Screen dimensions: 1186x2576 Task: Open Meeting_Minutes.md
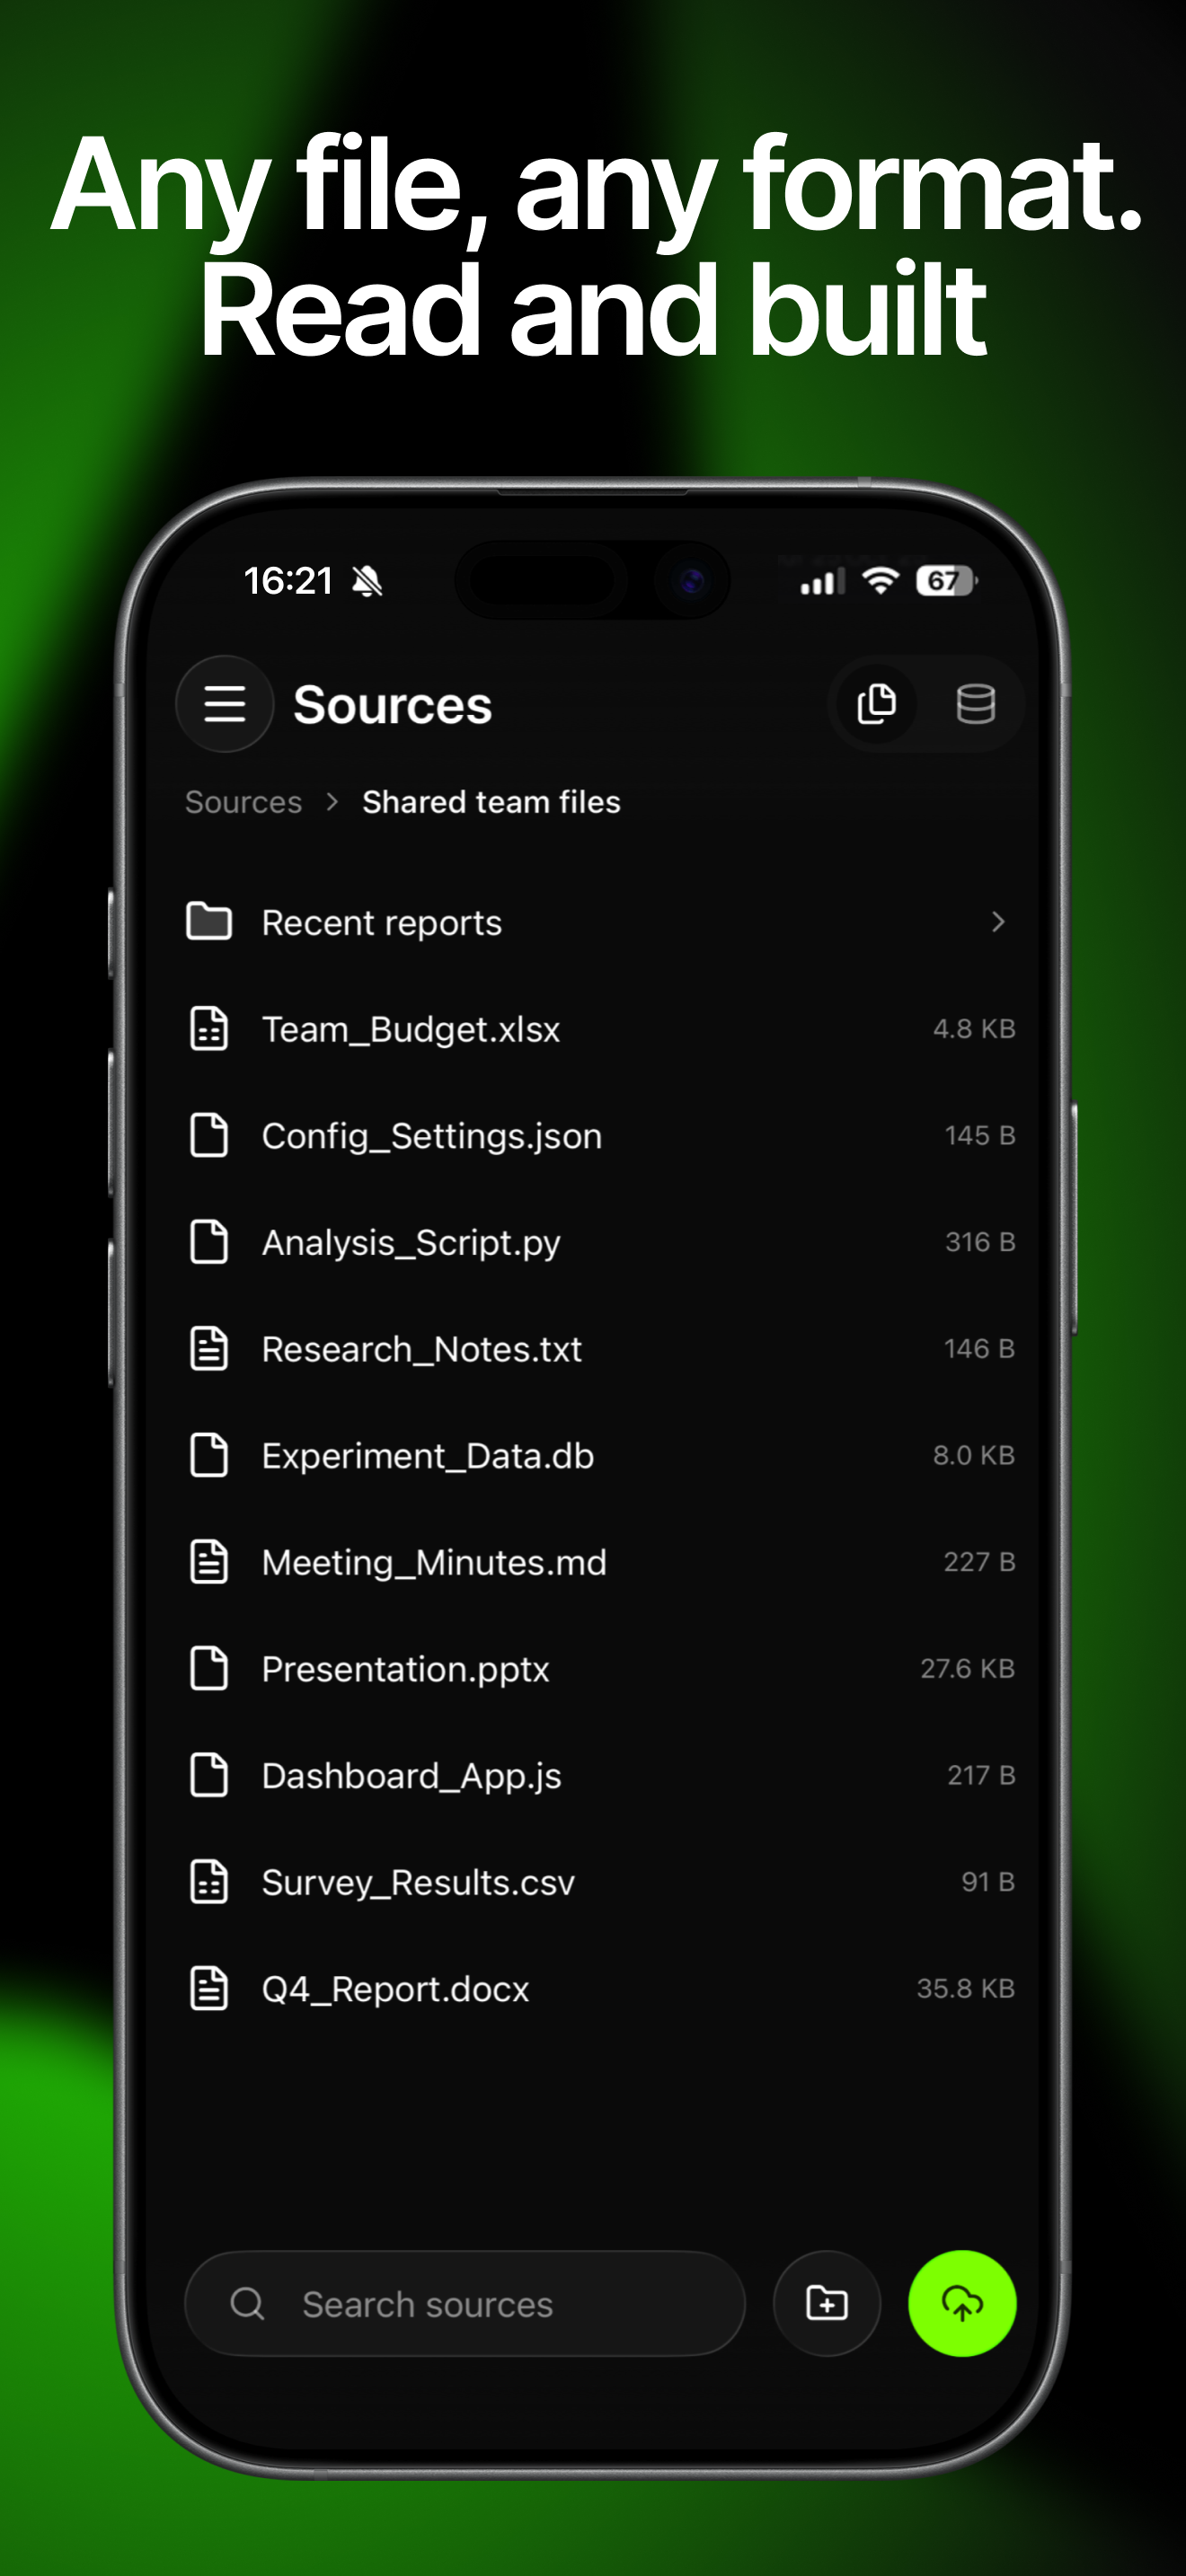coord(600,1562)
